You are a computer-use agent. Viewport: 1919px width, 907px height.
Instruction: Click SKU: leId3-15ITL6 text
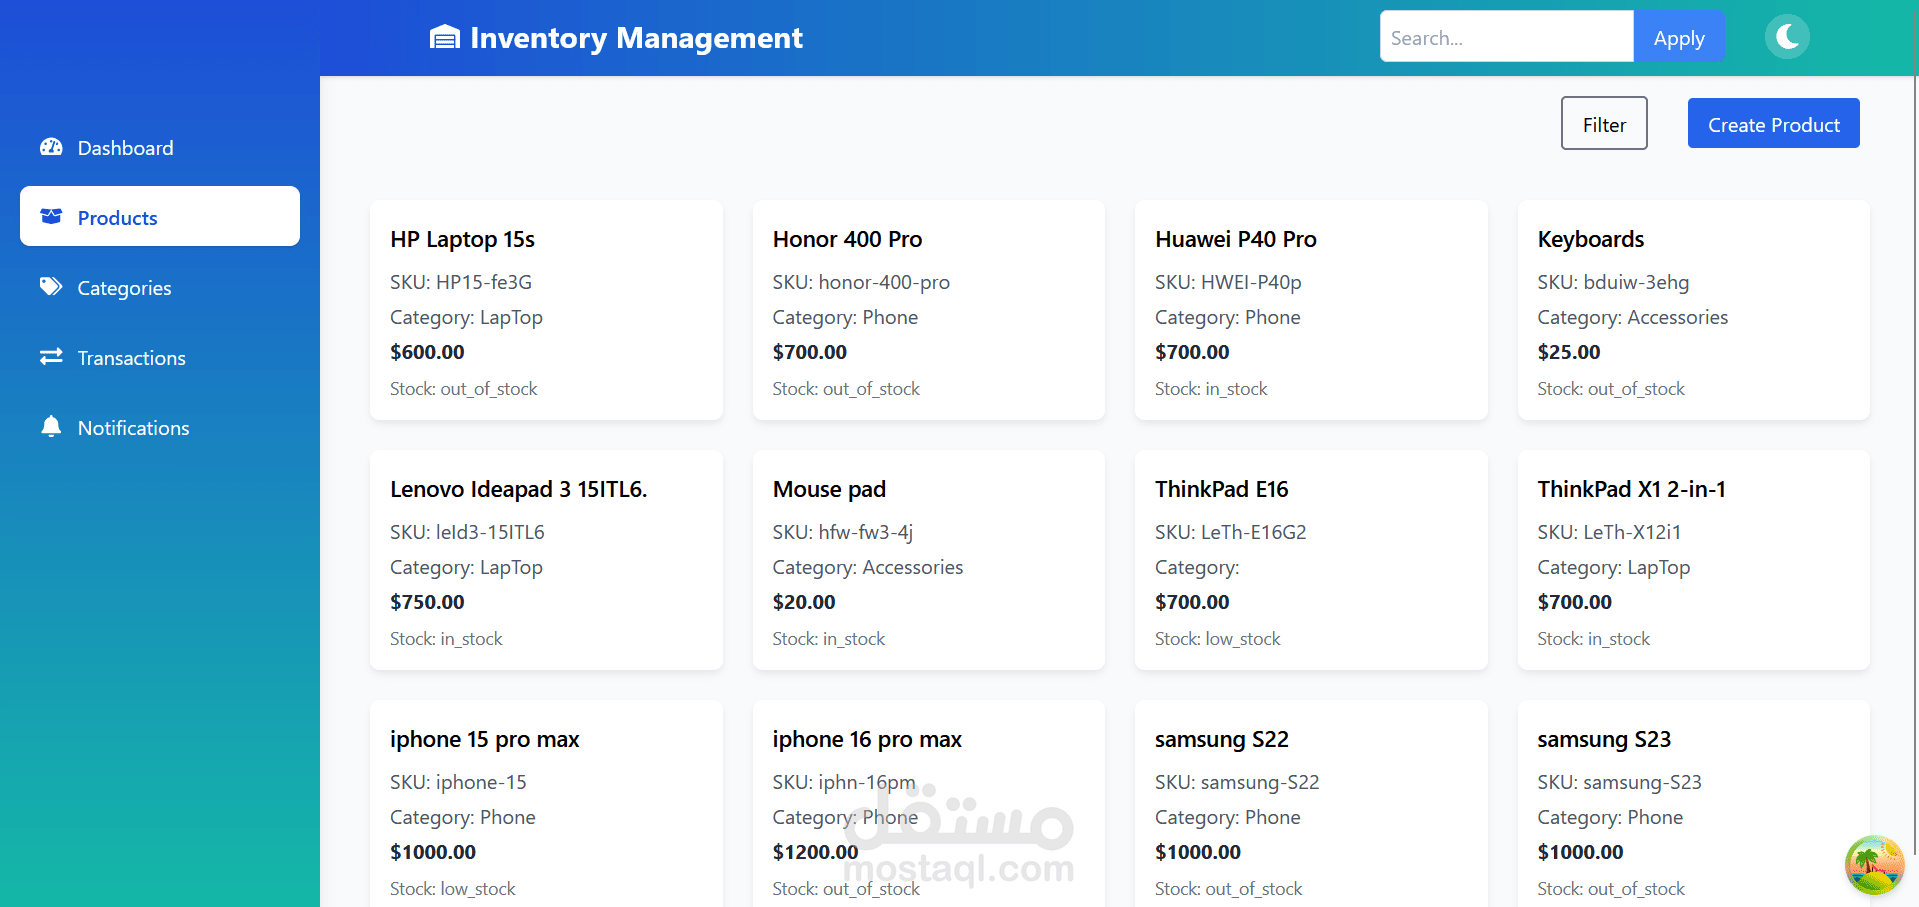coord(467,532)
